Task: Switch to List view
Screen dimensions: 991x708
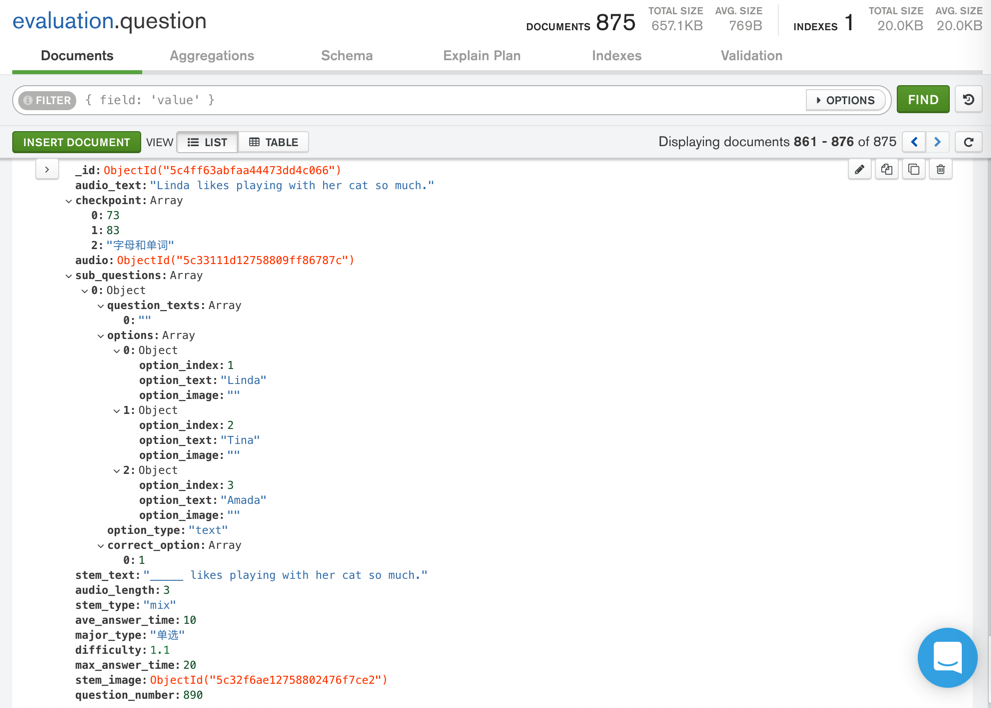Action: 207,142
